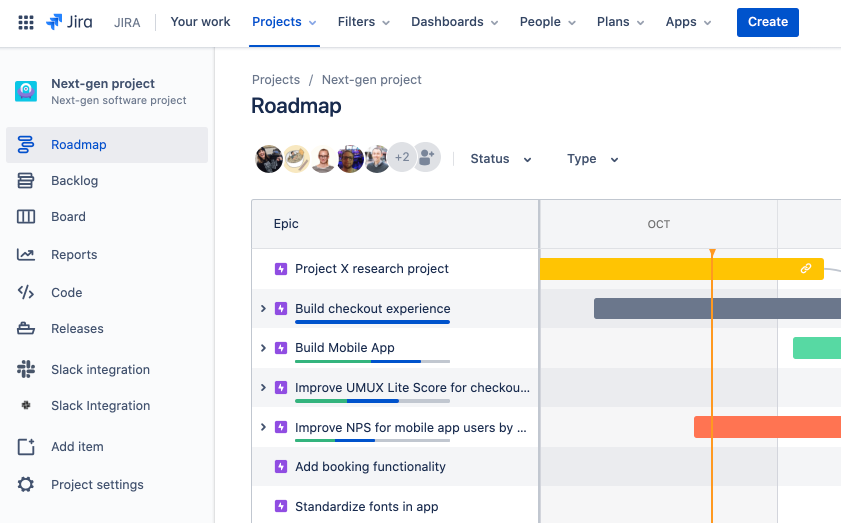This screenshot has width=841, height=523.
Task: Open the Filters menu
Action: 363,22
